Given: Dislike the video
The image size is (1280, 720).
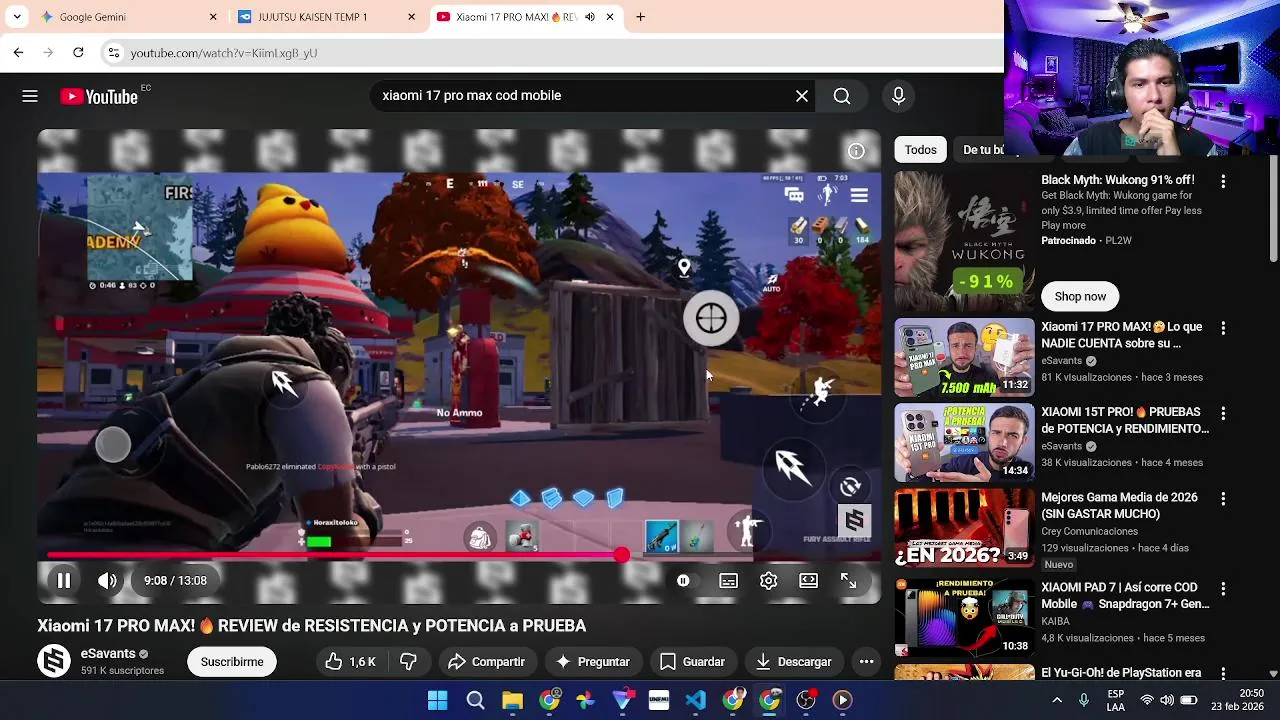Looking at the screenshot, I should pos(408,661).
